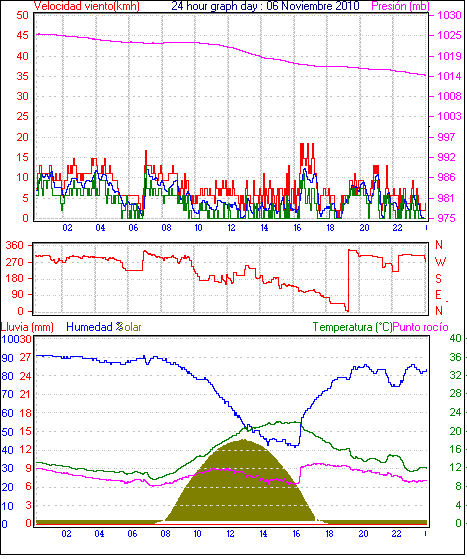Click the 'Temperatura (°C)' label

coord(352,327)
